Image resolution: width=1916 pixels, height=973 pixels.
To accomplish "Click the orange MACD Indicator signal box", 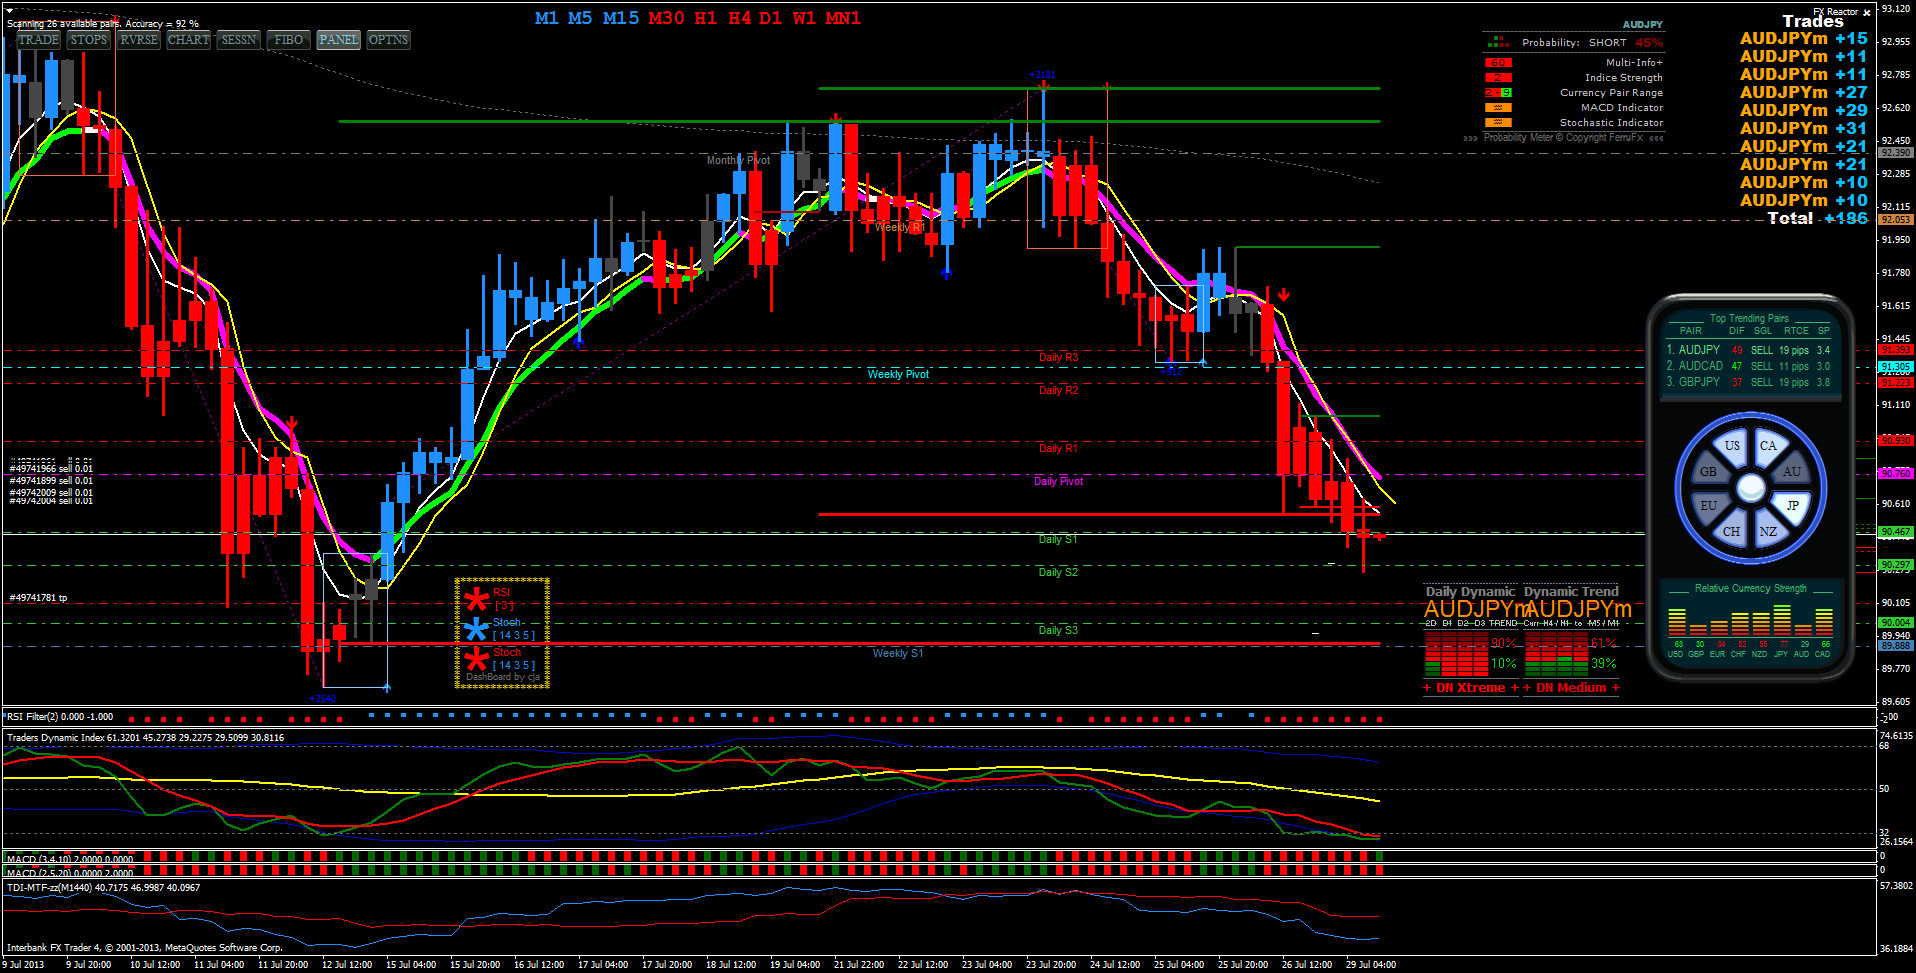I will click(1498, 107).
